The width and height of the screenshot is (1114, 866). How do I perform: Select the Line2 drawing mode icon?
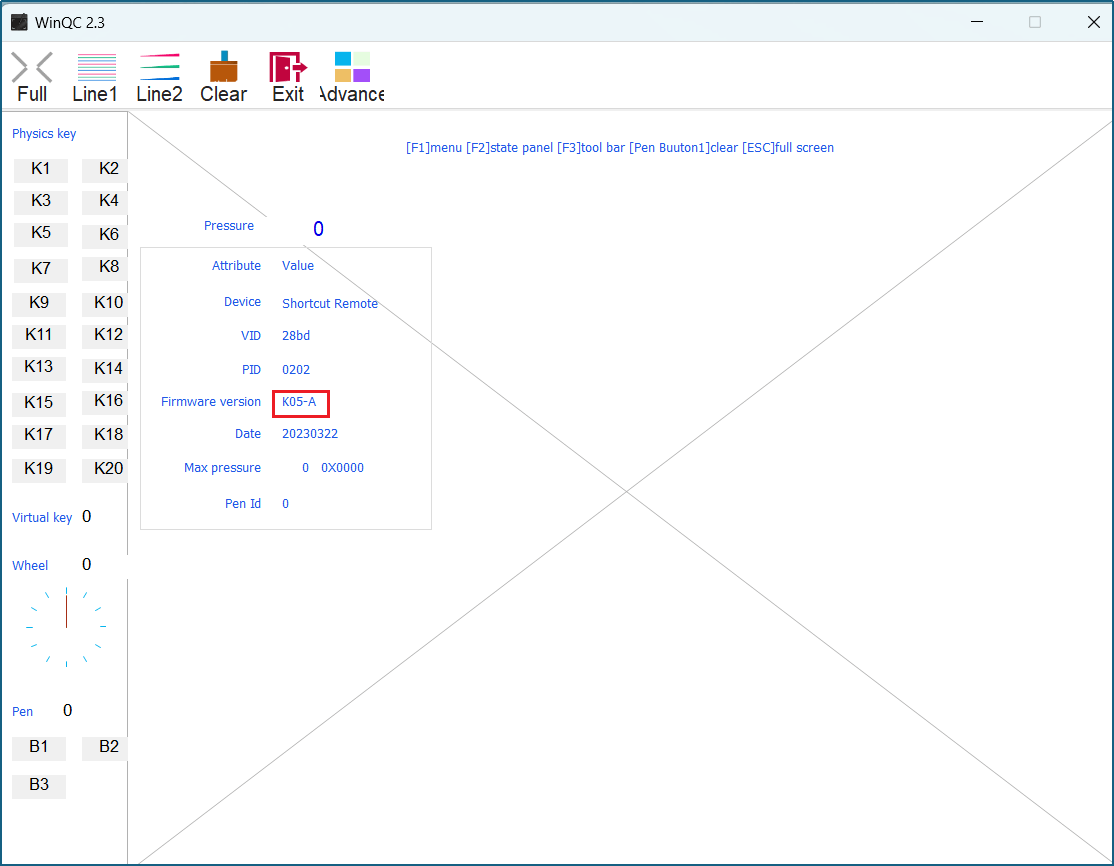[x=160, y=69]
